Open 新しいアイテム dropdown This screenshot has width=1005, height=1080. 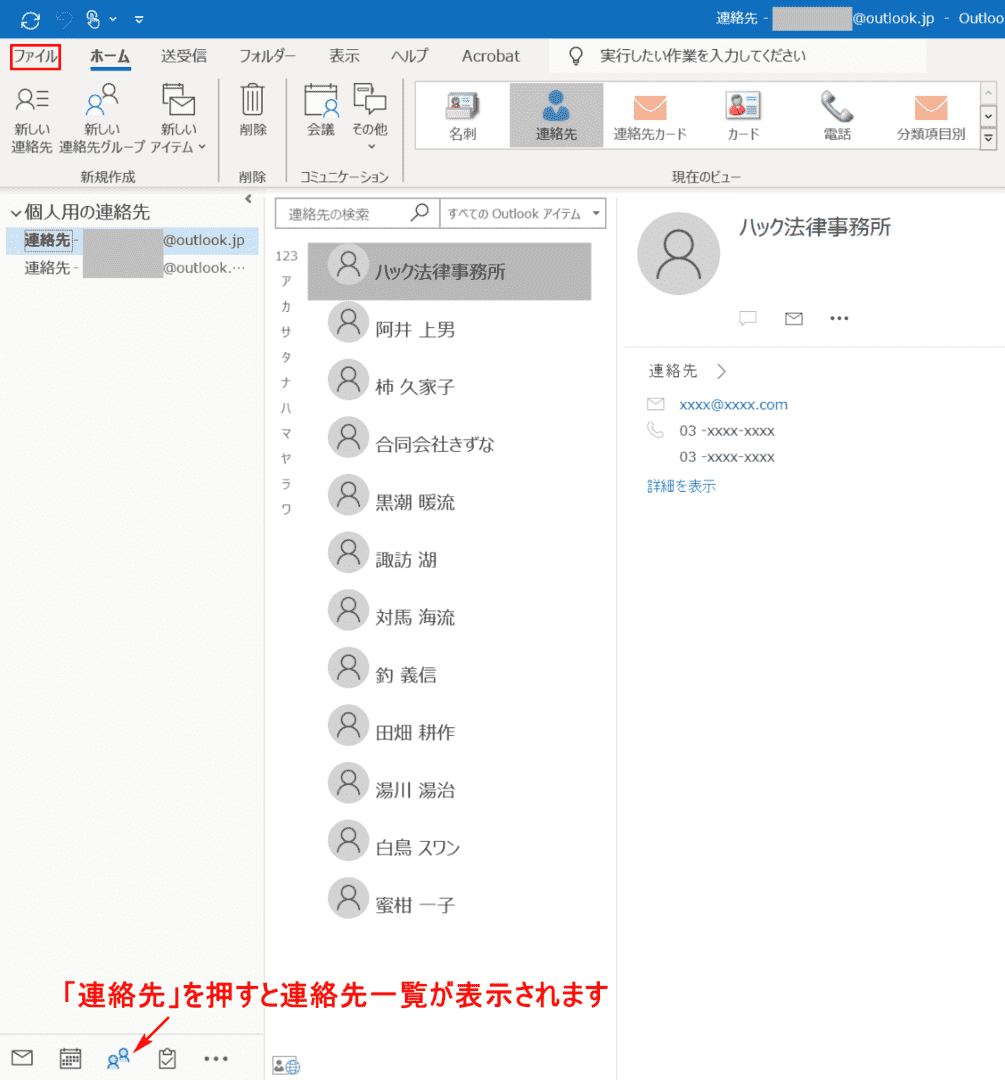tap(178, 118)
